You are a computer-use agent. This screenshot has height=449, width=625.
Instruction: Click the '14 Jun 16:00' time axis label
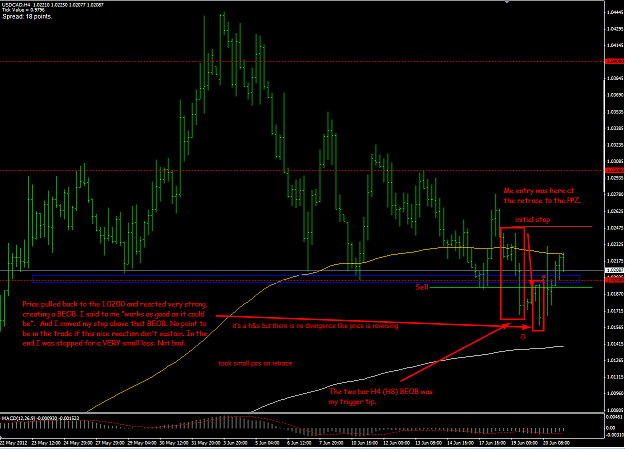pyautogui.click(x=460, y=443)
